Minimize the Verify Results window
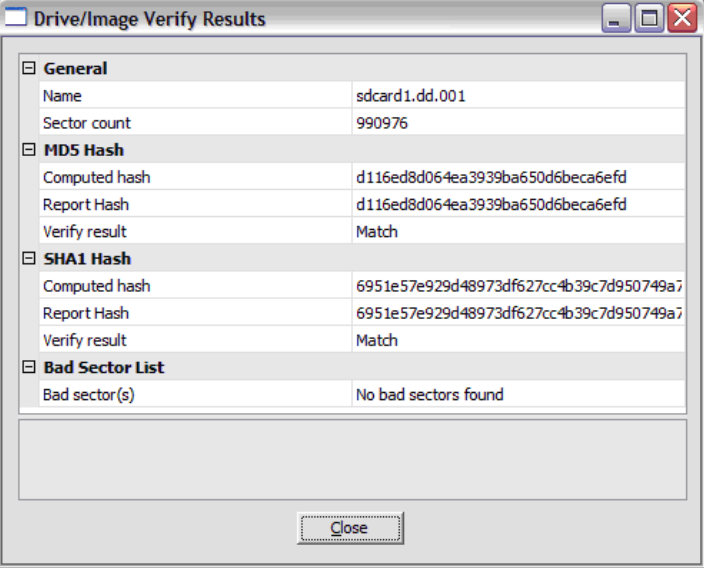Viewport: 704px width, 568px height. pyautogui.click(x=617, y=18)
